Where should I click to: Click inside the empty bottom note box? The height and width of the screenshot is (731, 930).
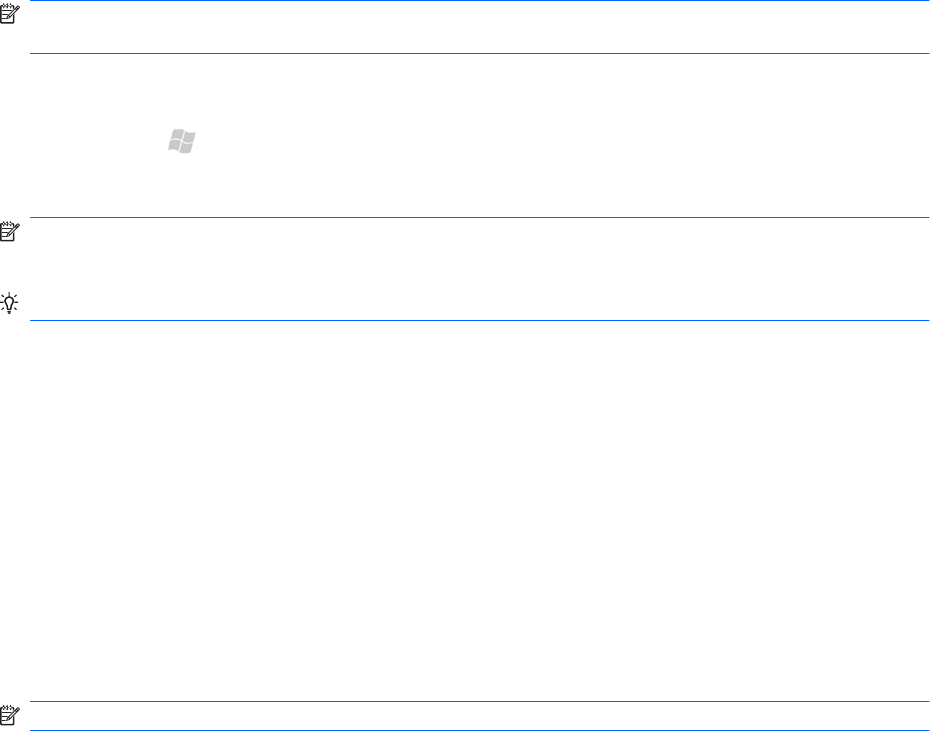[x=480, y=716]
